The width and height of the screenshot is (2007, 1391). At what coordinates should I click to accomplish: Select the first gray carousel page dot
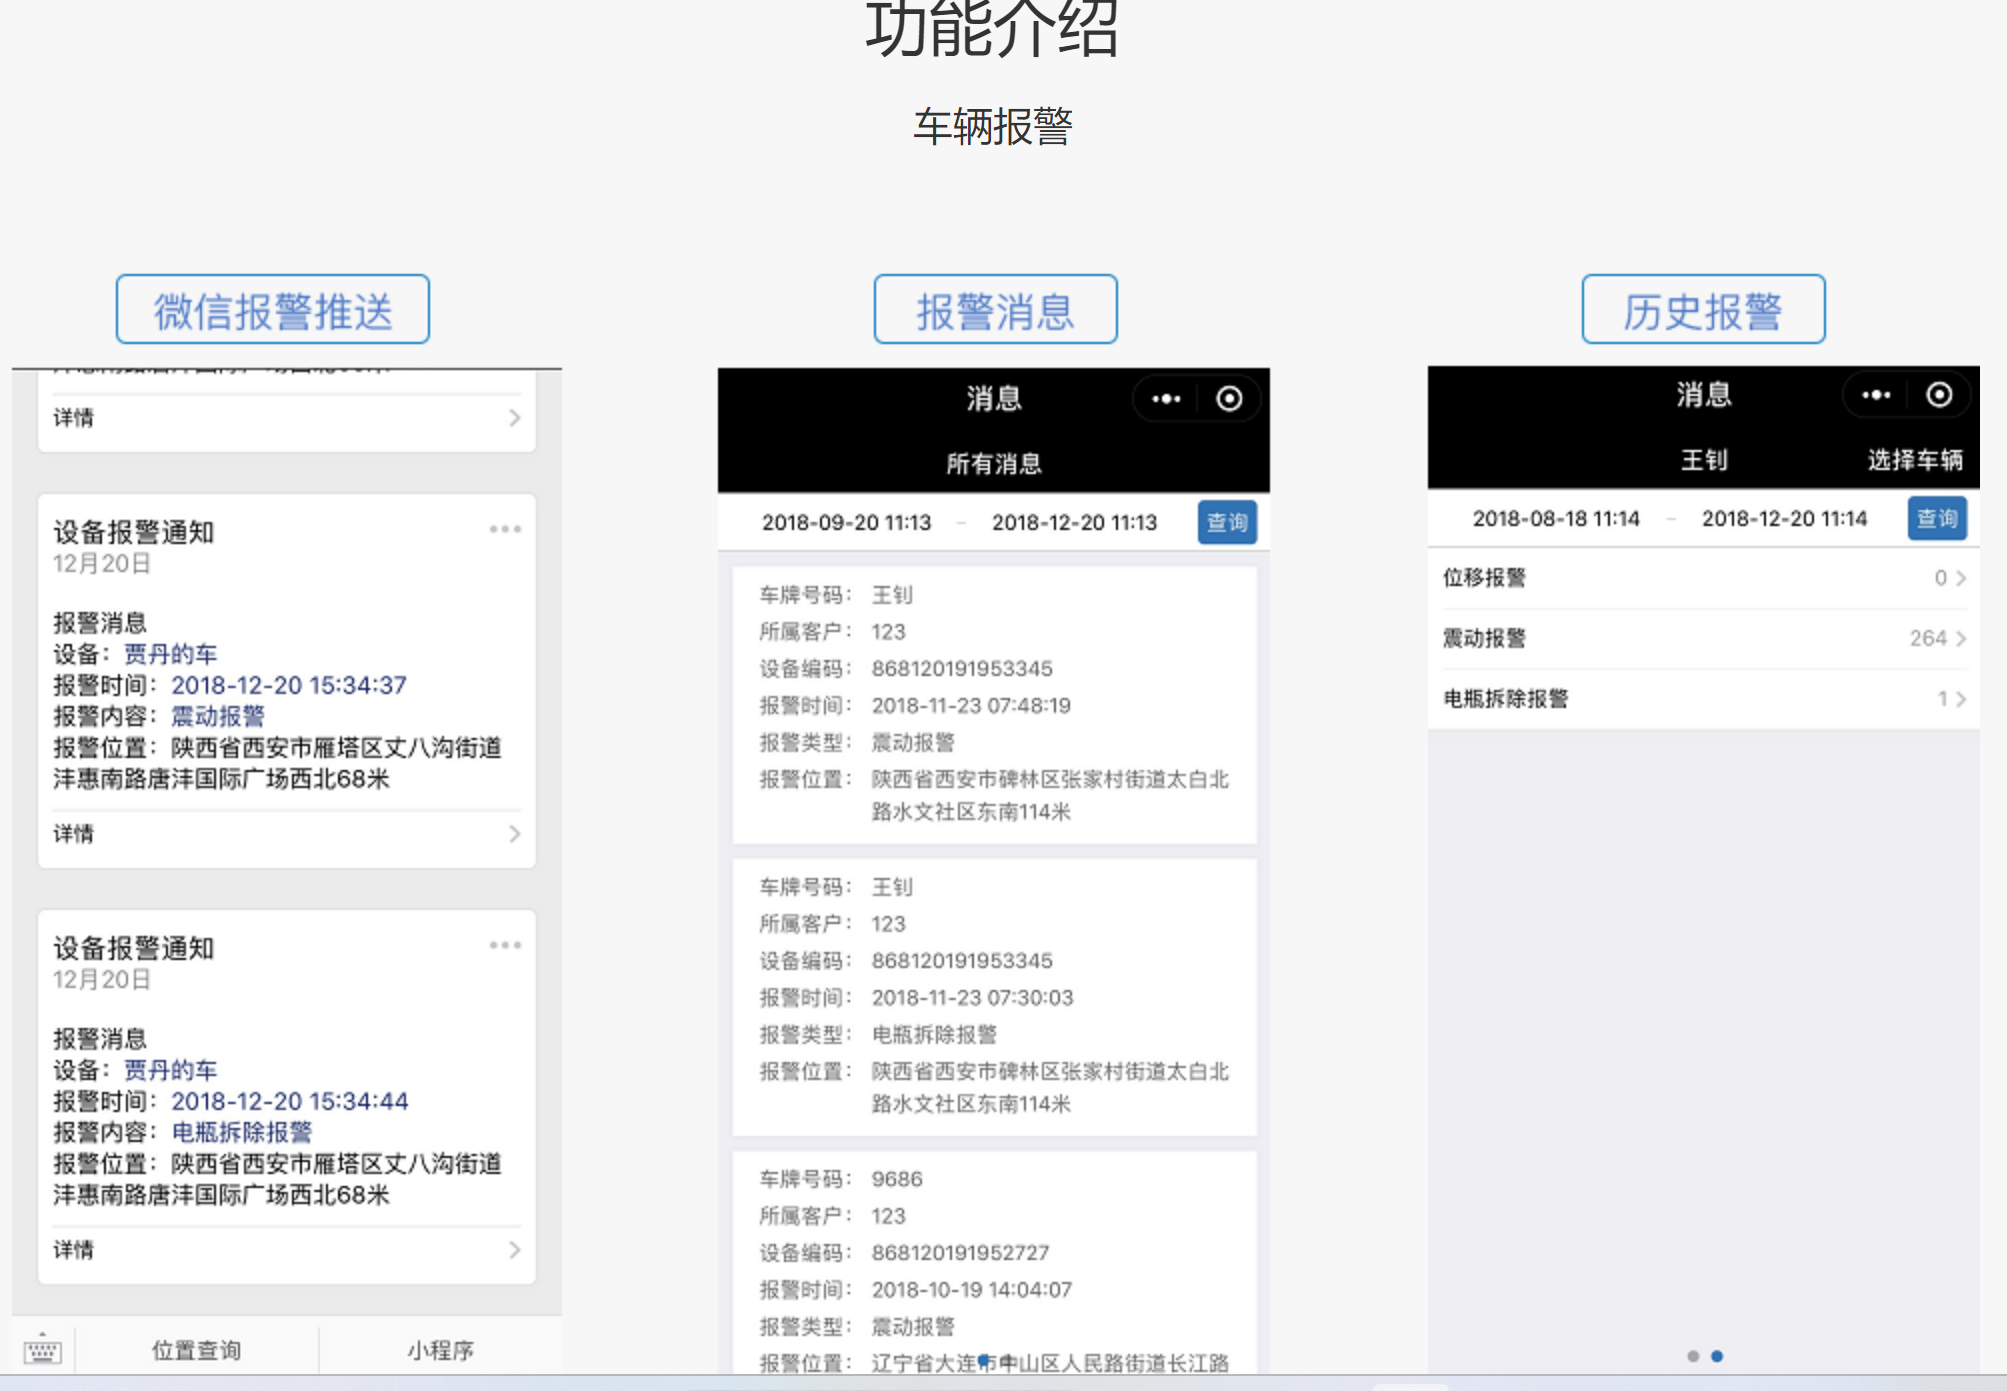pyautogui.click(x=1693, y=1356)
